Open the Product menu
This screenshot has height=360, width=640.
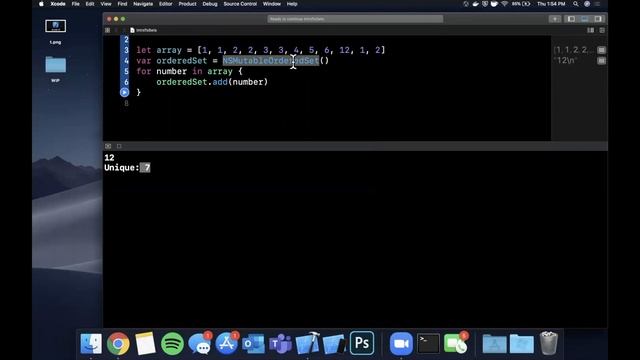click(x=187, y=4)
